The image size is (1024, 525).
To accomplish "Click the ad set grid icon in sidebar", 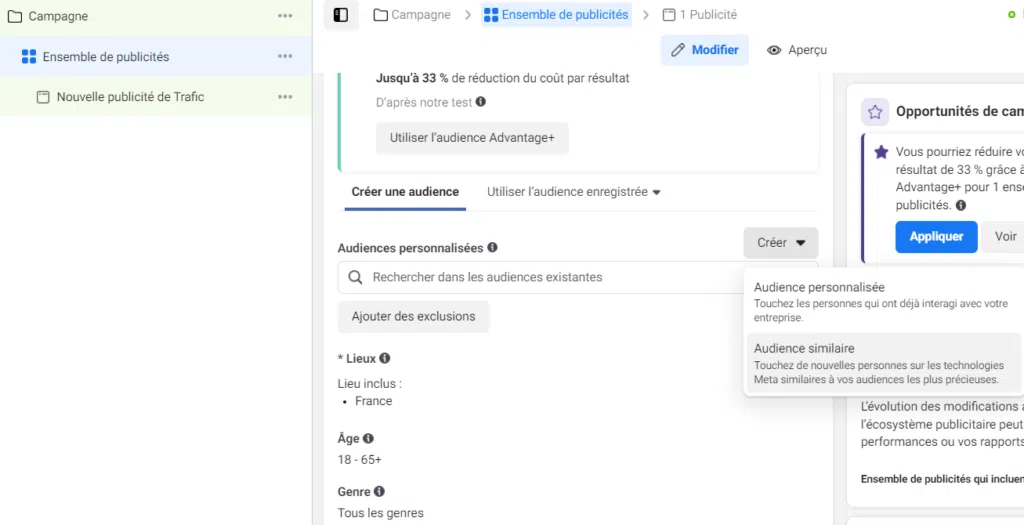I will coord(29,57).
